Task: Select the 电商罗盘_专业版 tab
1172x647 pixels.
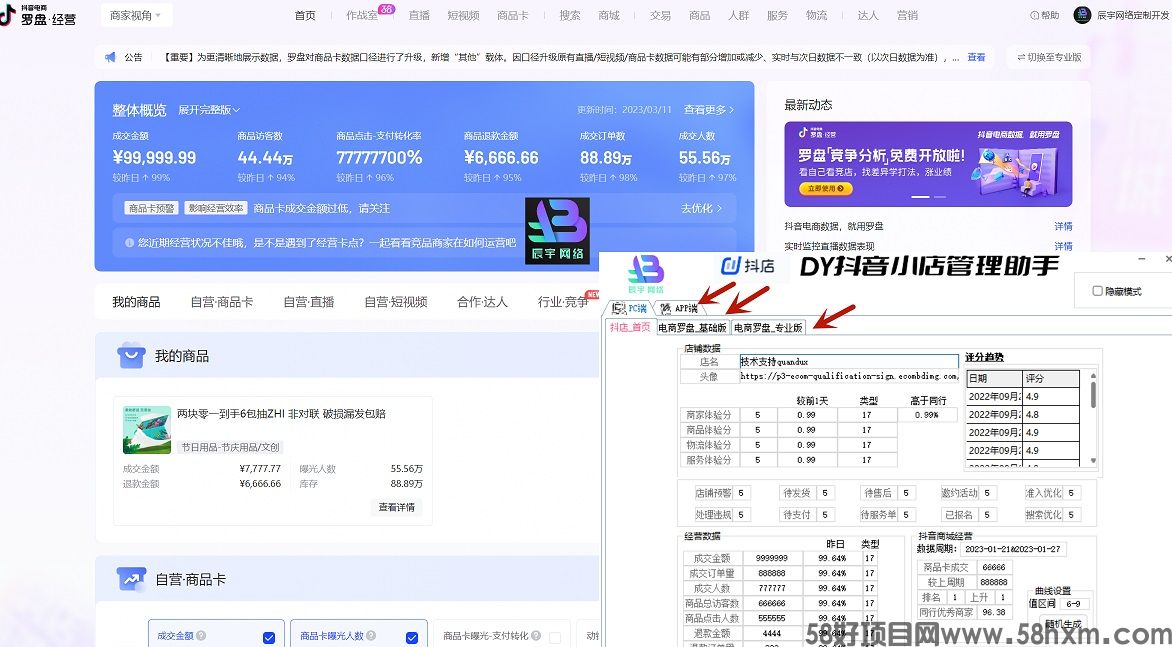Action: point(768,327)
